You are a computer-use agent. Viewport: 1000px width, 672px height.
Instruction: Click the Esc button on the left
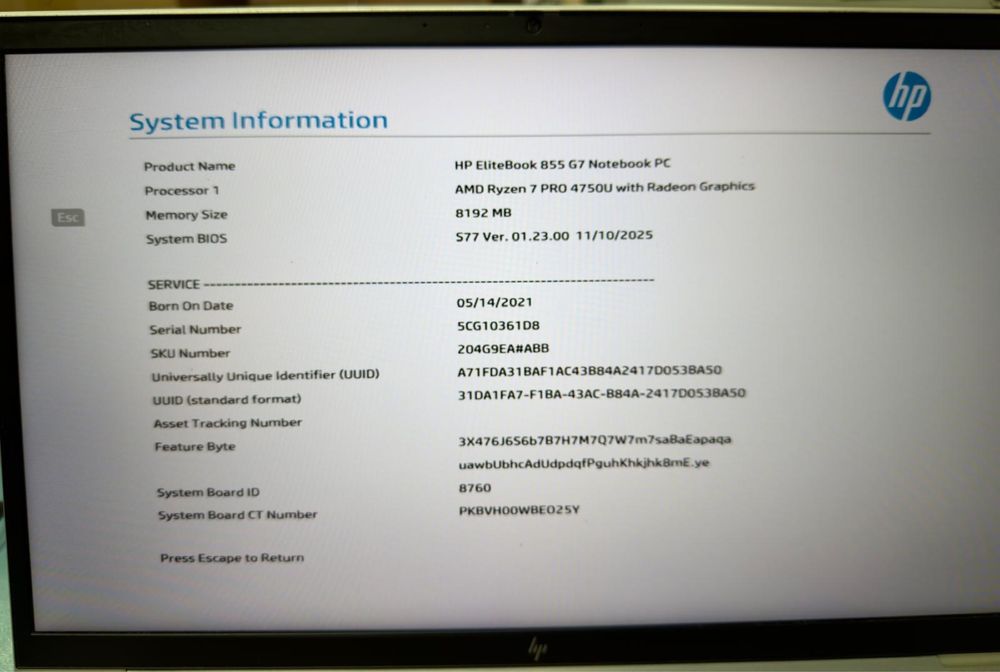click(68, 217)
